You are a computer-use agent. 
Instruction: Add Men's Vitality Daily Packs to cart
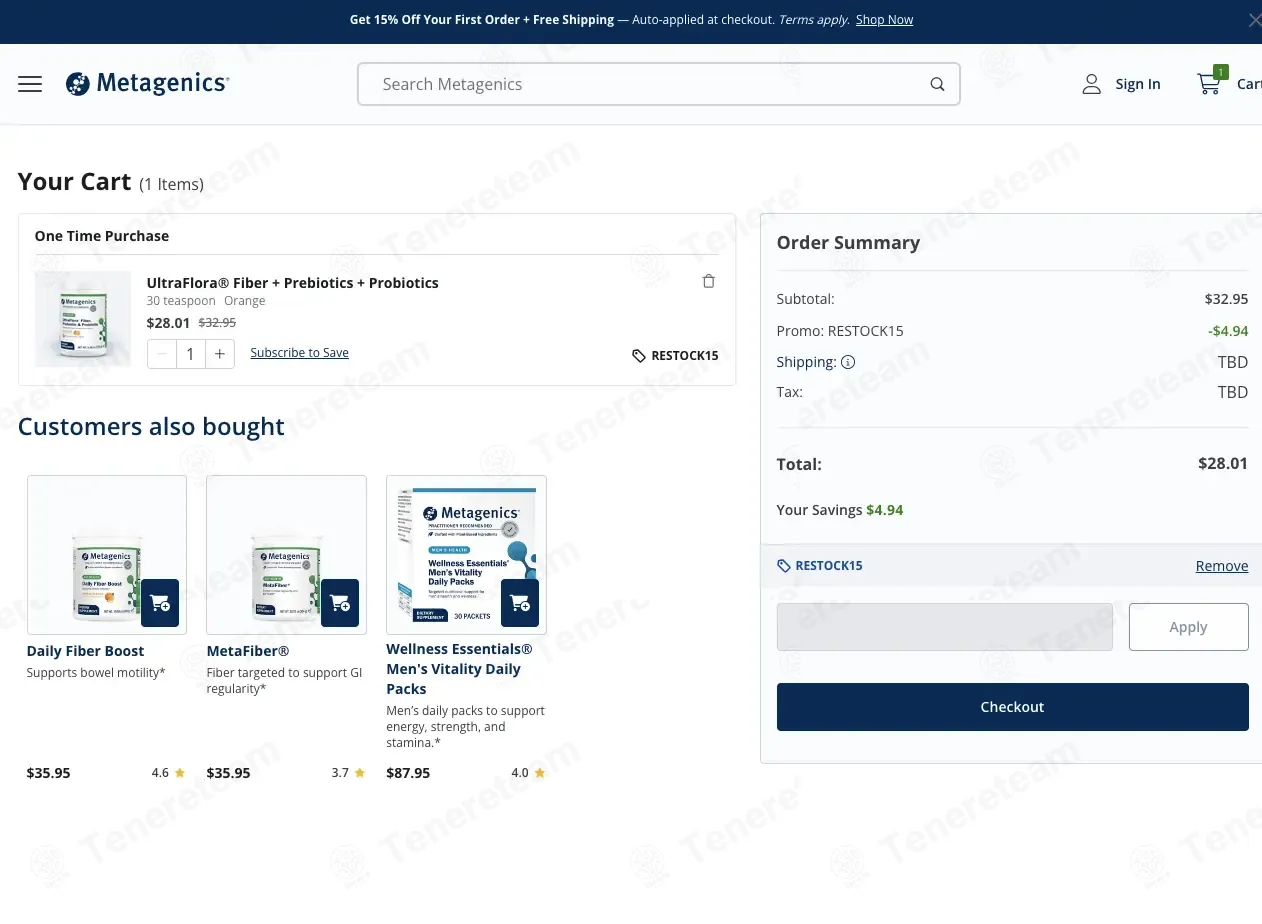pyautogui.click(x=520, y=603)
